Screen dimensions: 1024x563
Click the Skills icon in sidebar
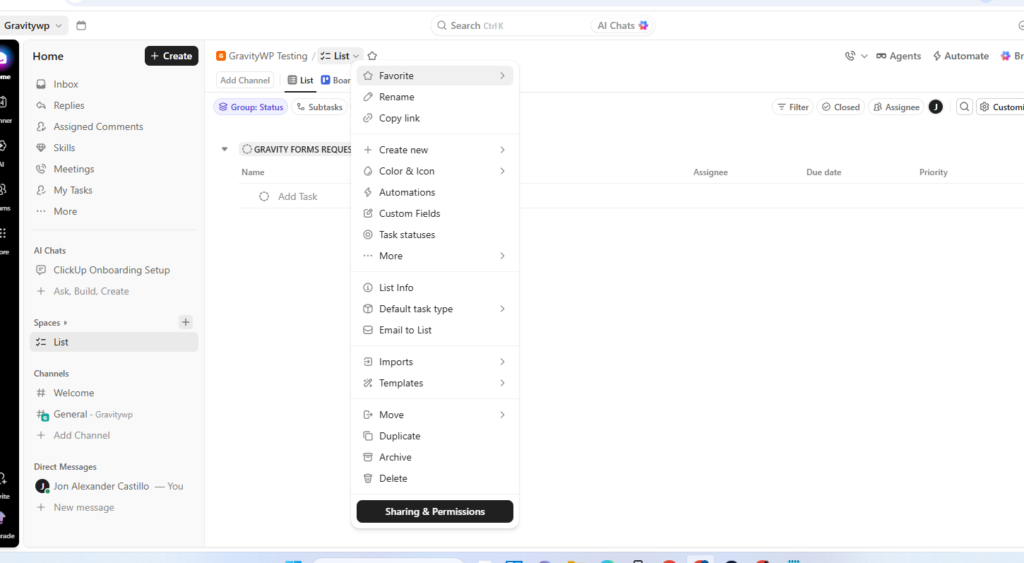(x=41, y=148)
